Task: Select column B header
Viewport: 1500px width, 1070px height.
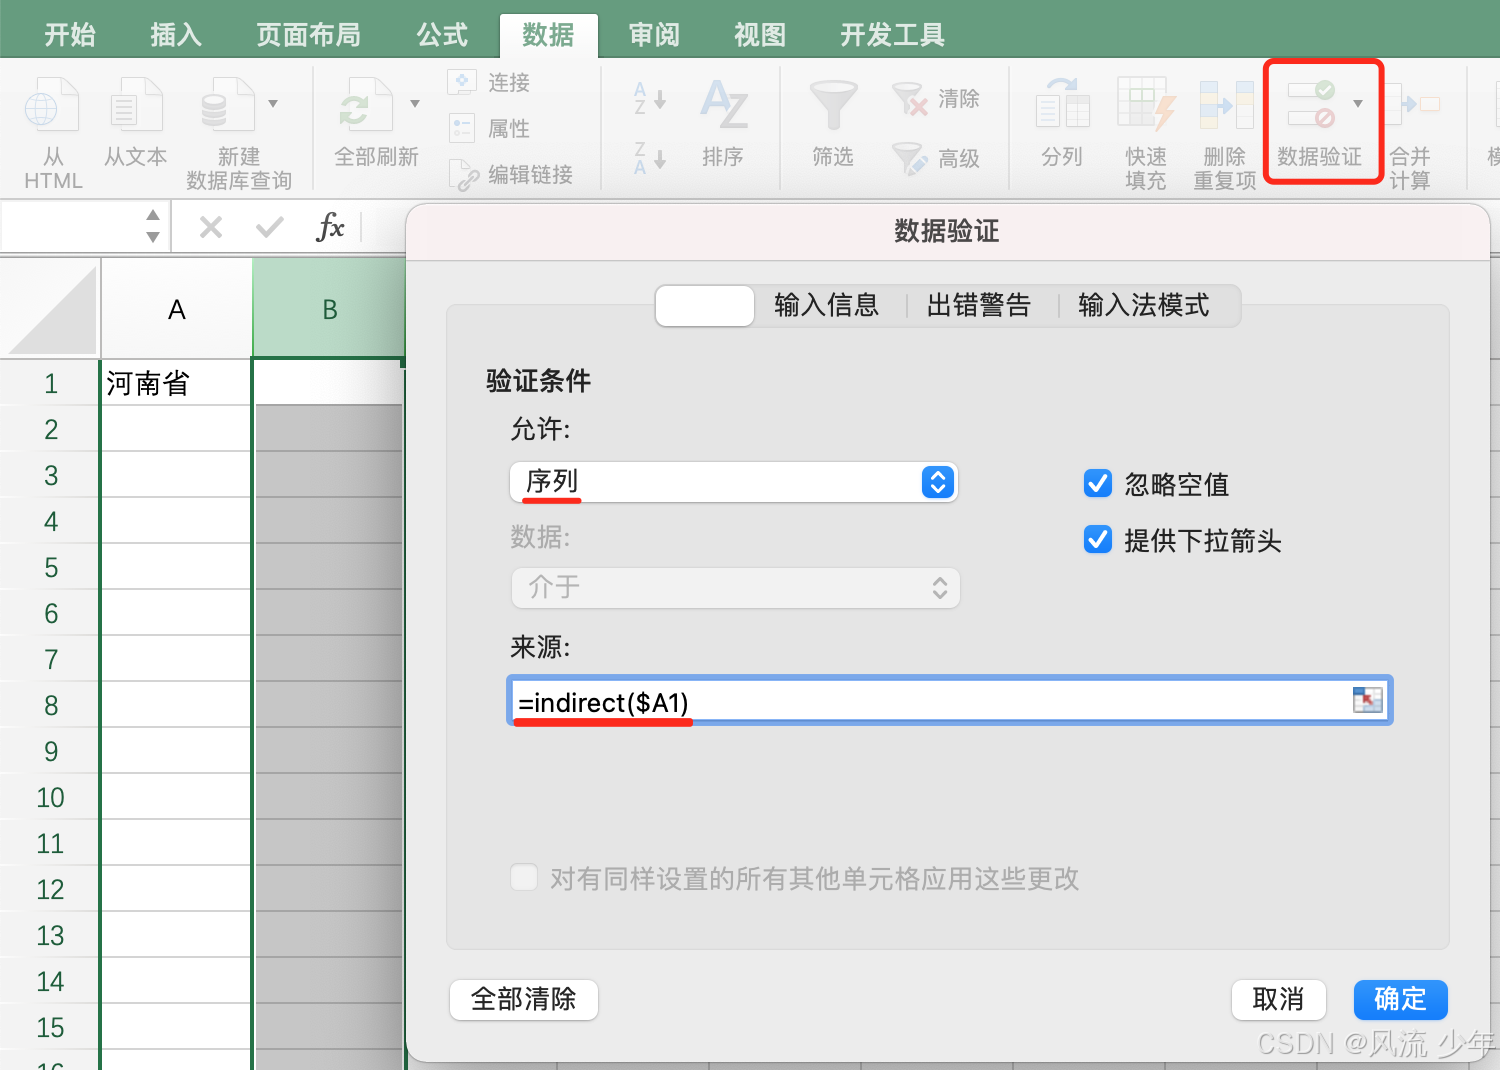Action: point(329,309)
